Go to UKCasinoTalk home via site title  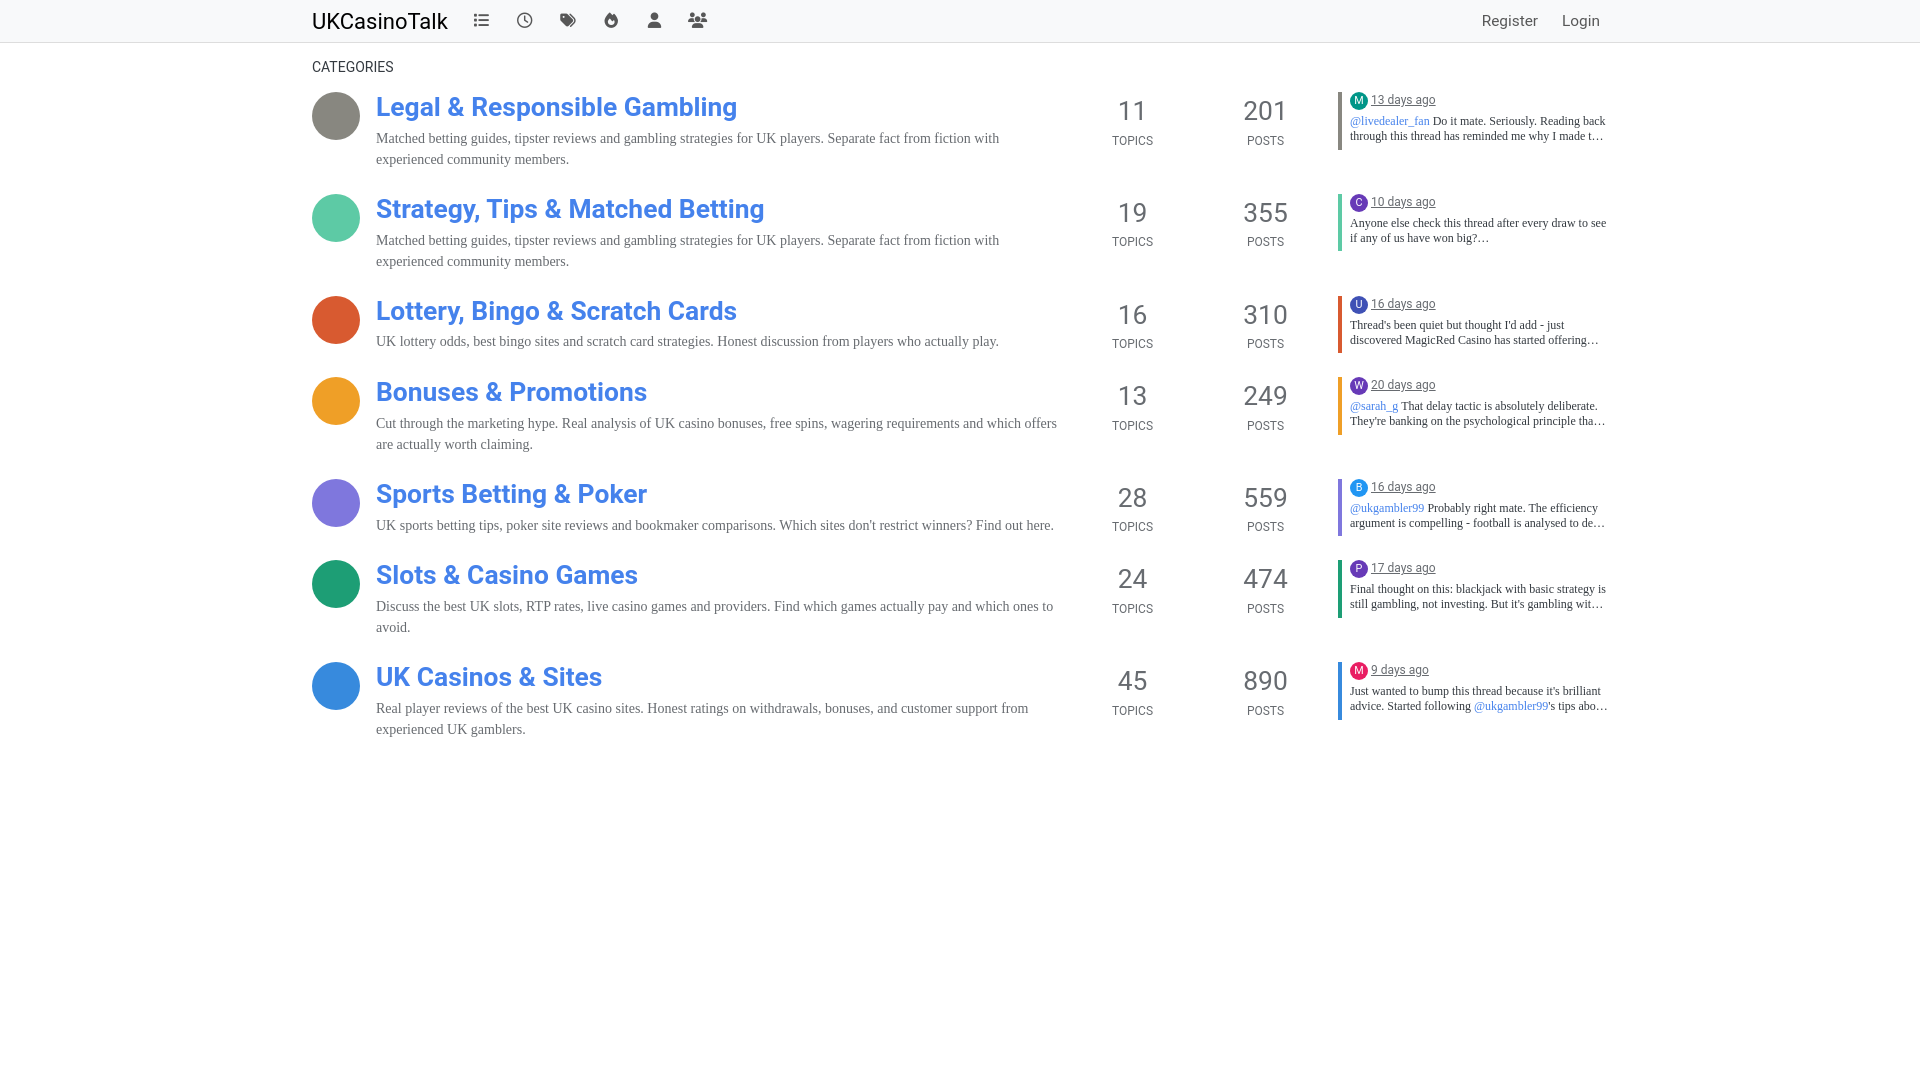coord(379,21)
